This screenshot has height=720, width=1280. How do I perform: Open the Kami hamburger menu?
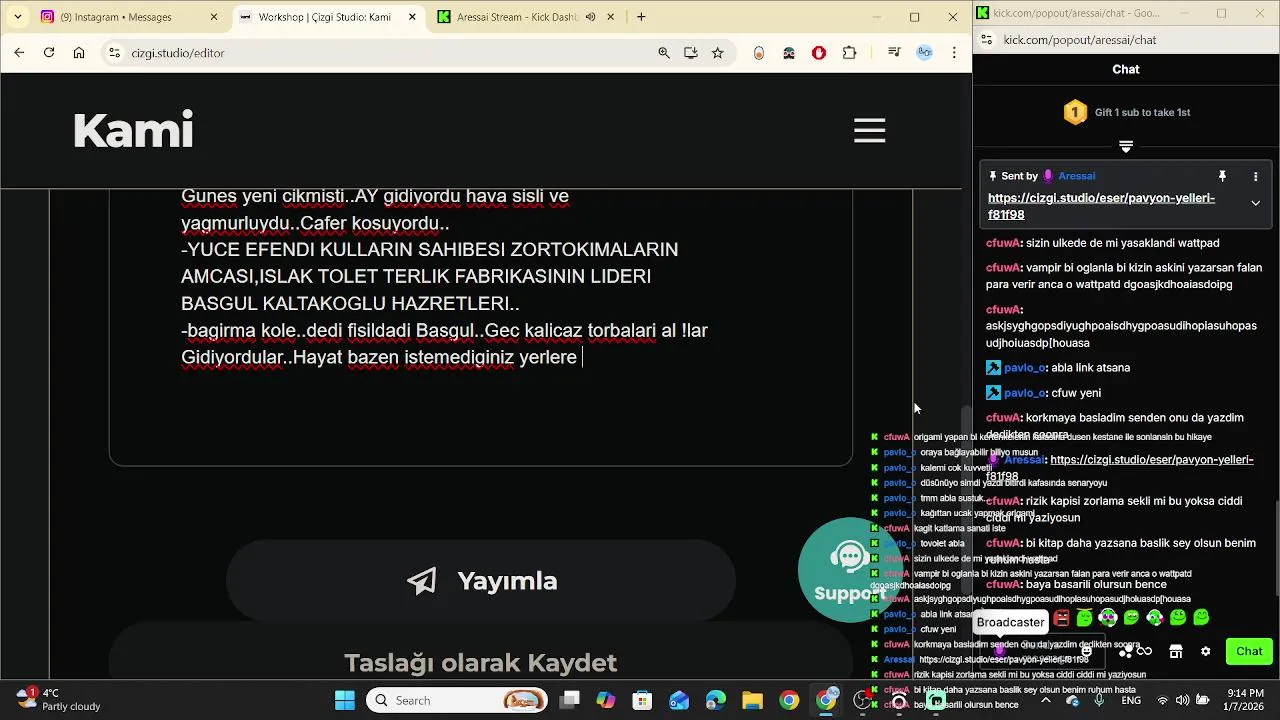[x=869, y=130]
